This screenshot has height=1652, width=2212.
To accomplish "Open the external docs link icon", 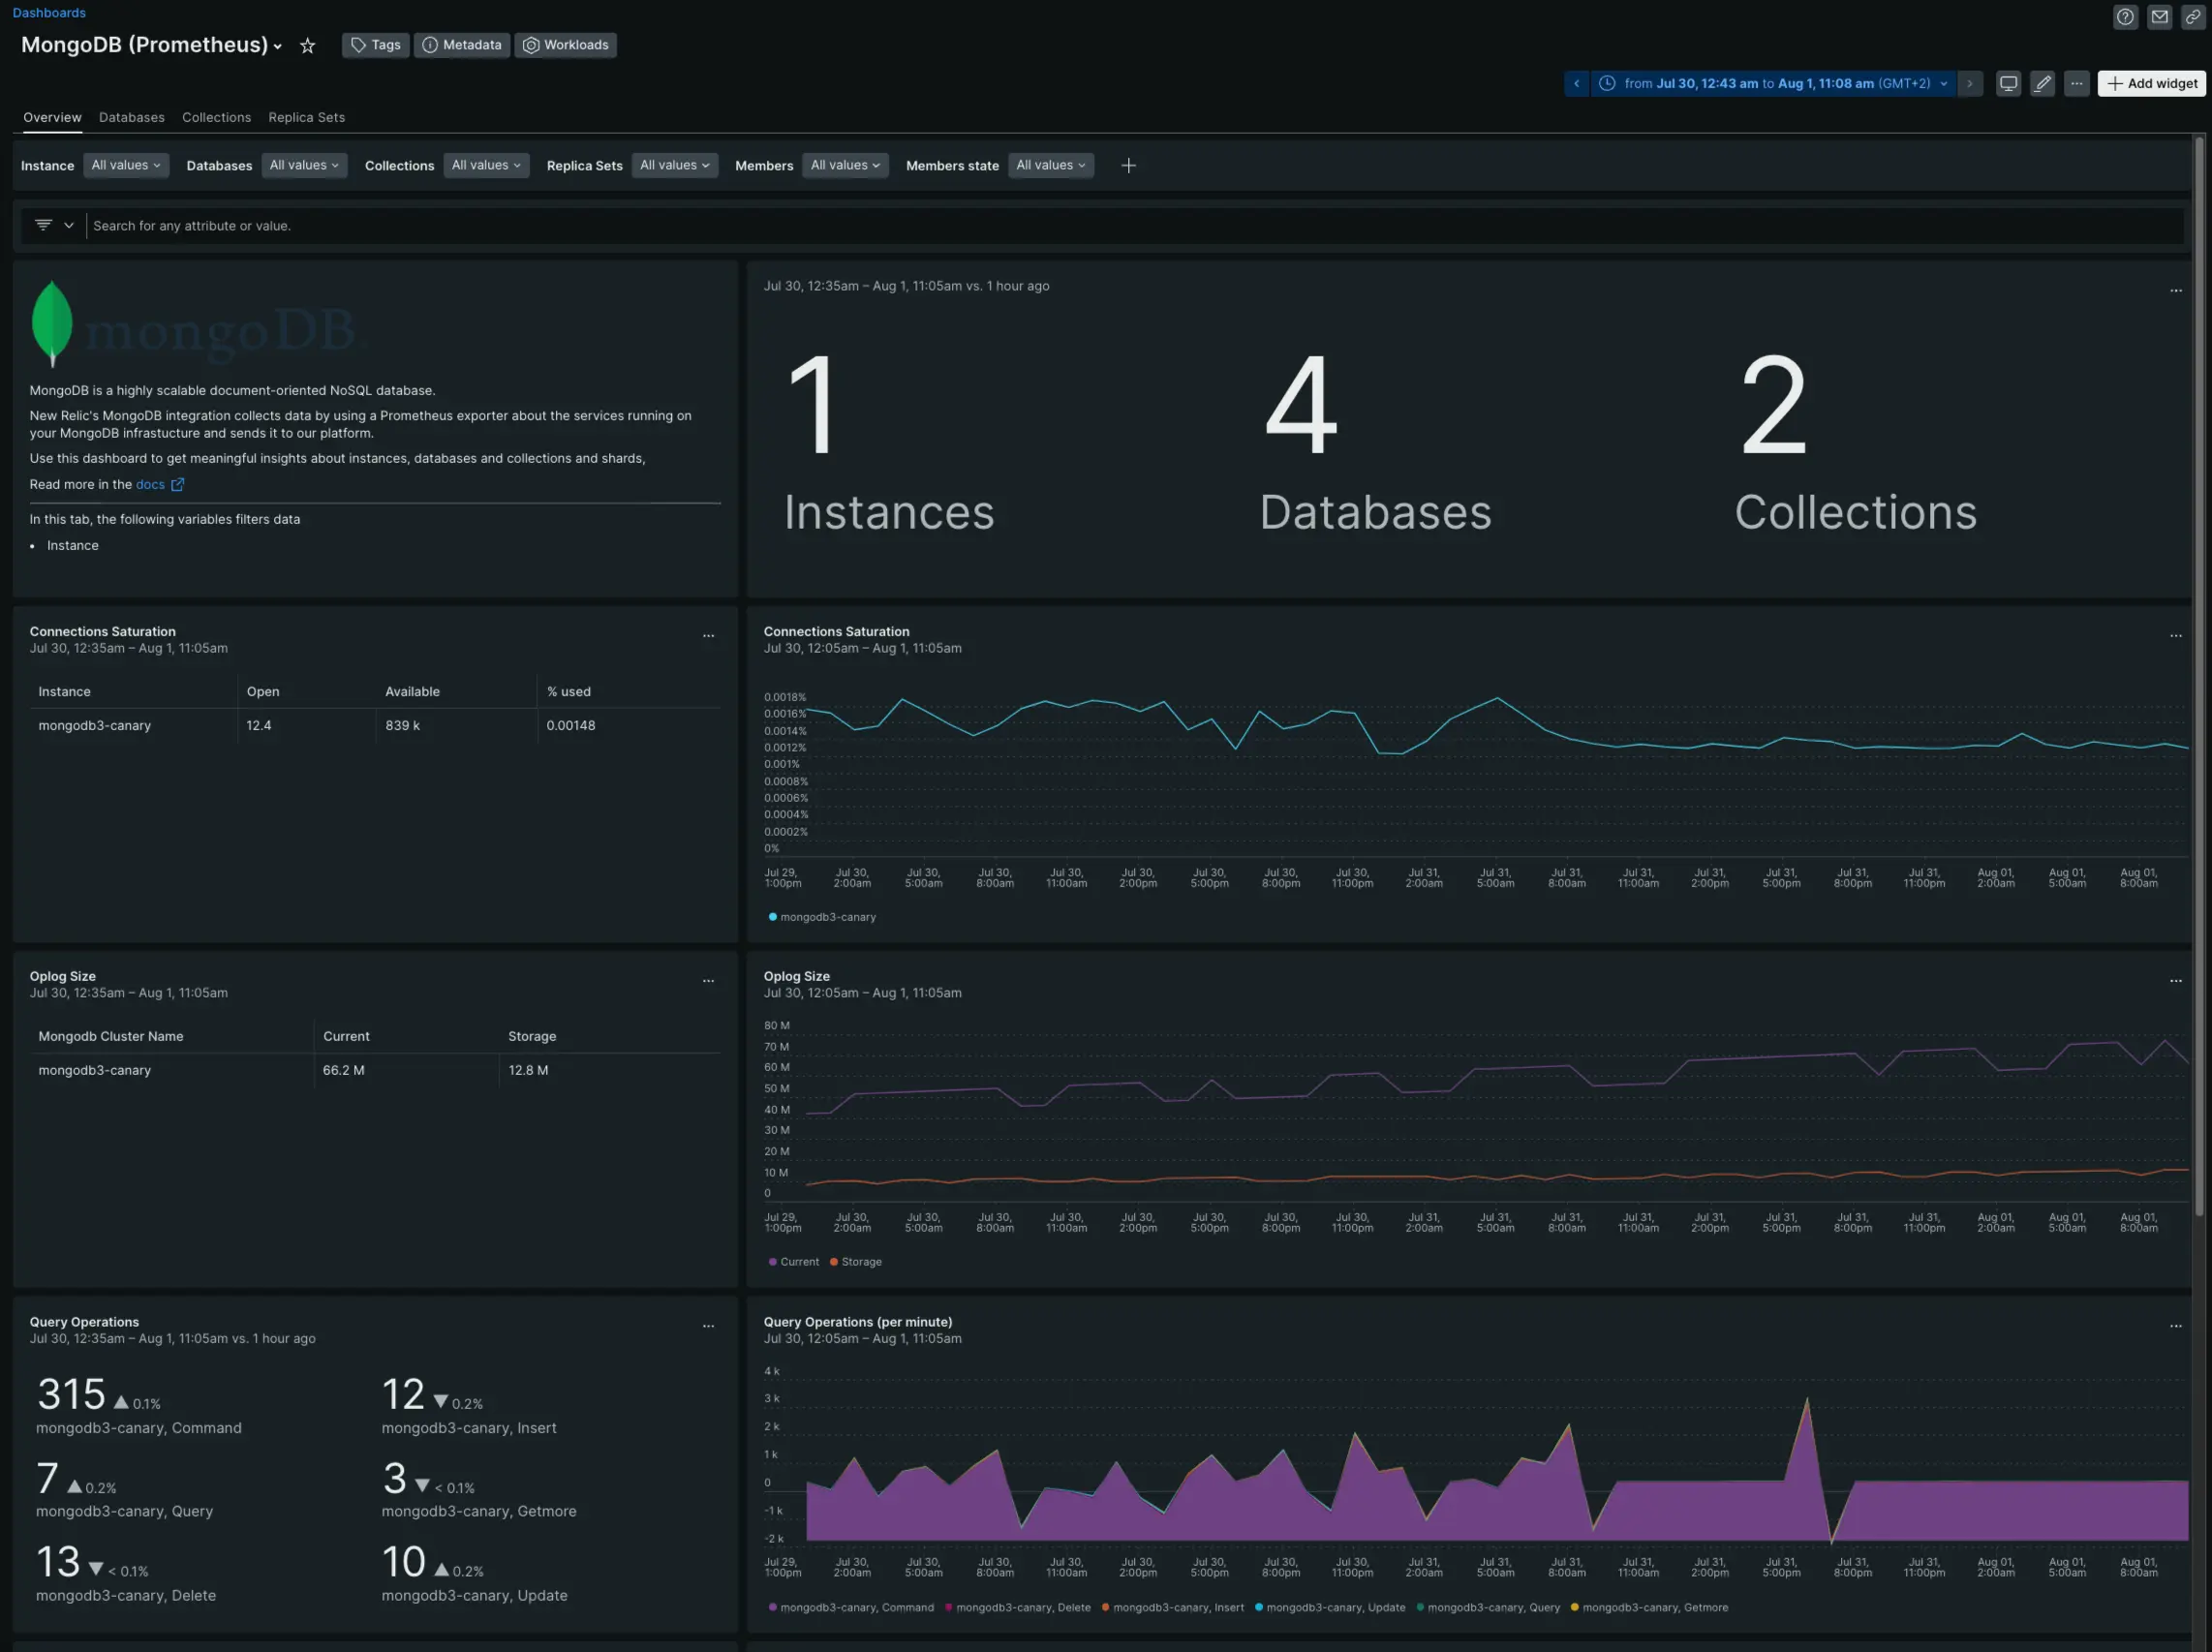I will pos(177,485).
